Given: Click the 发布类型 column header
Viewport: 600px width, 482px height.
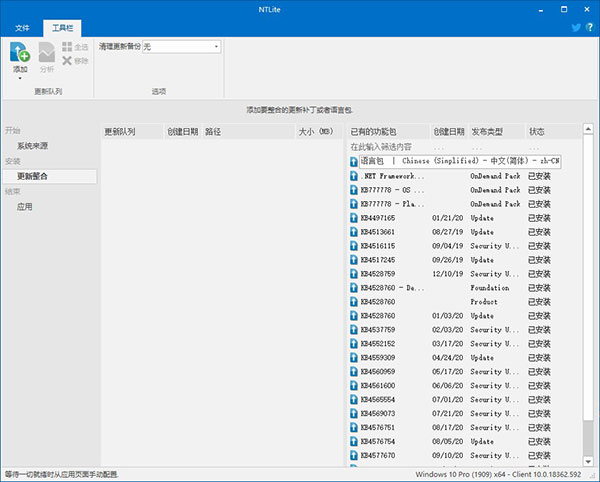Looking at the screenshot, I should point(496,132).
